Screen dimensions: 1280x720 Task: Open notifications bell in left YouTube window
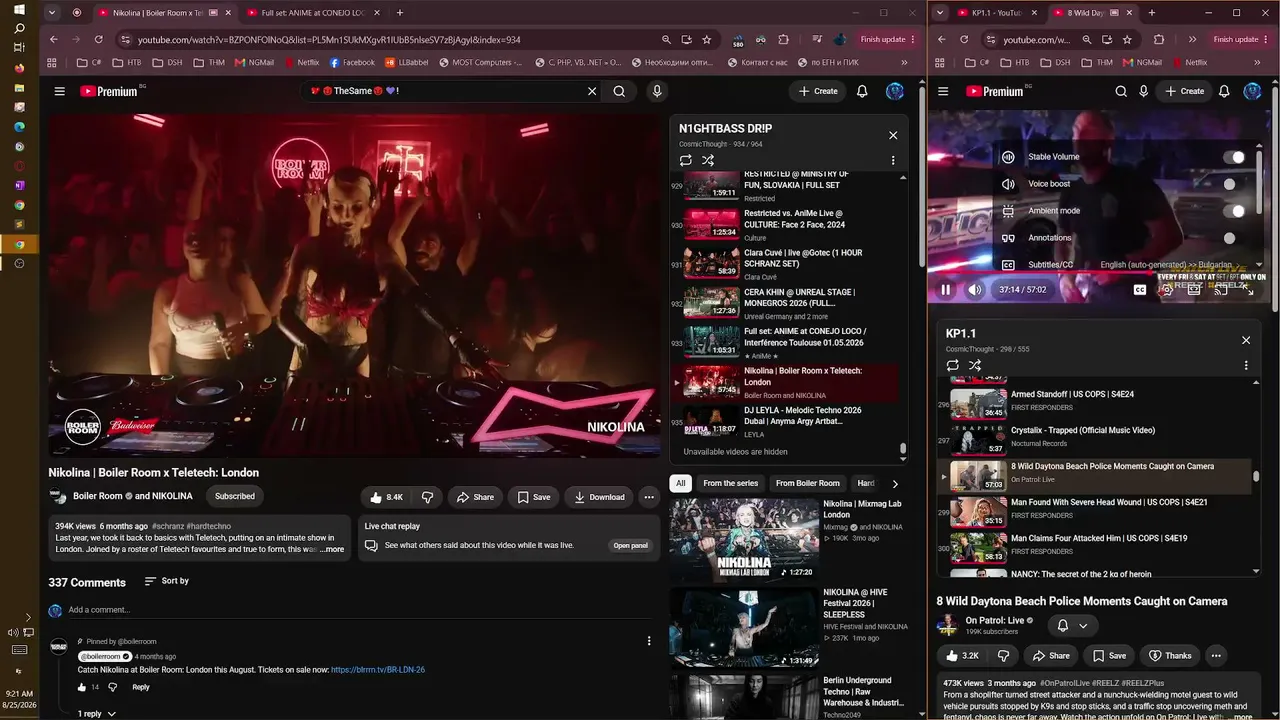click(x=862, y=91)
